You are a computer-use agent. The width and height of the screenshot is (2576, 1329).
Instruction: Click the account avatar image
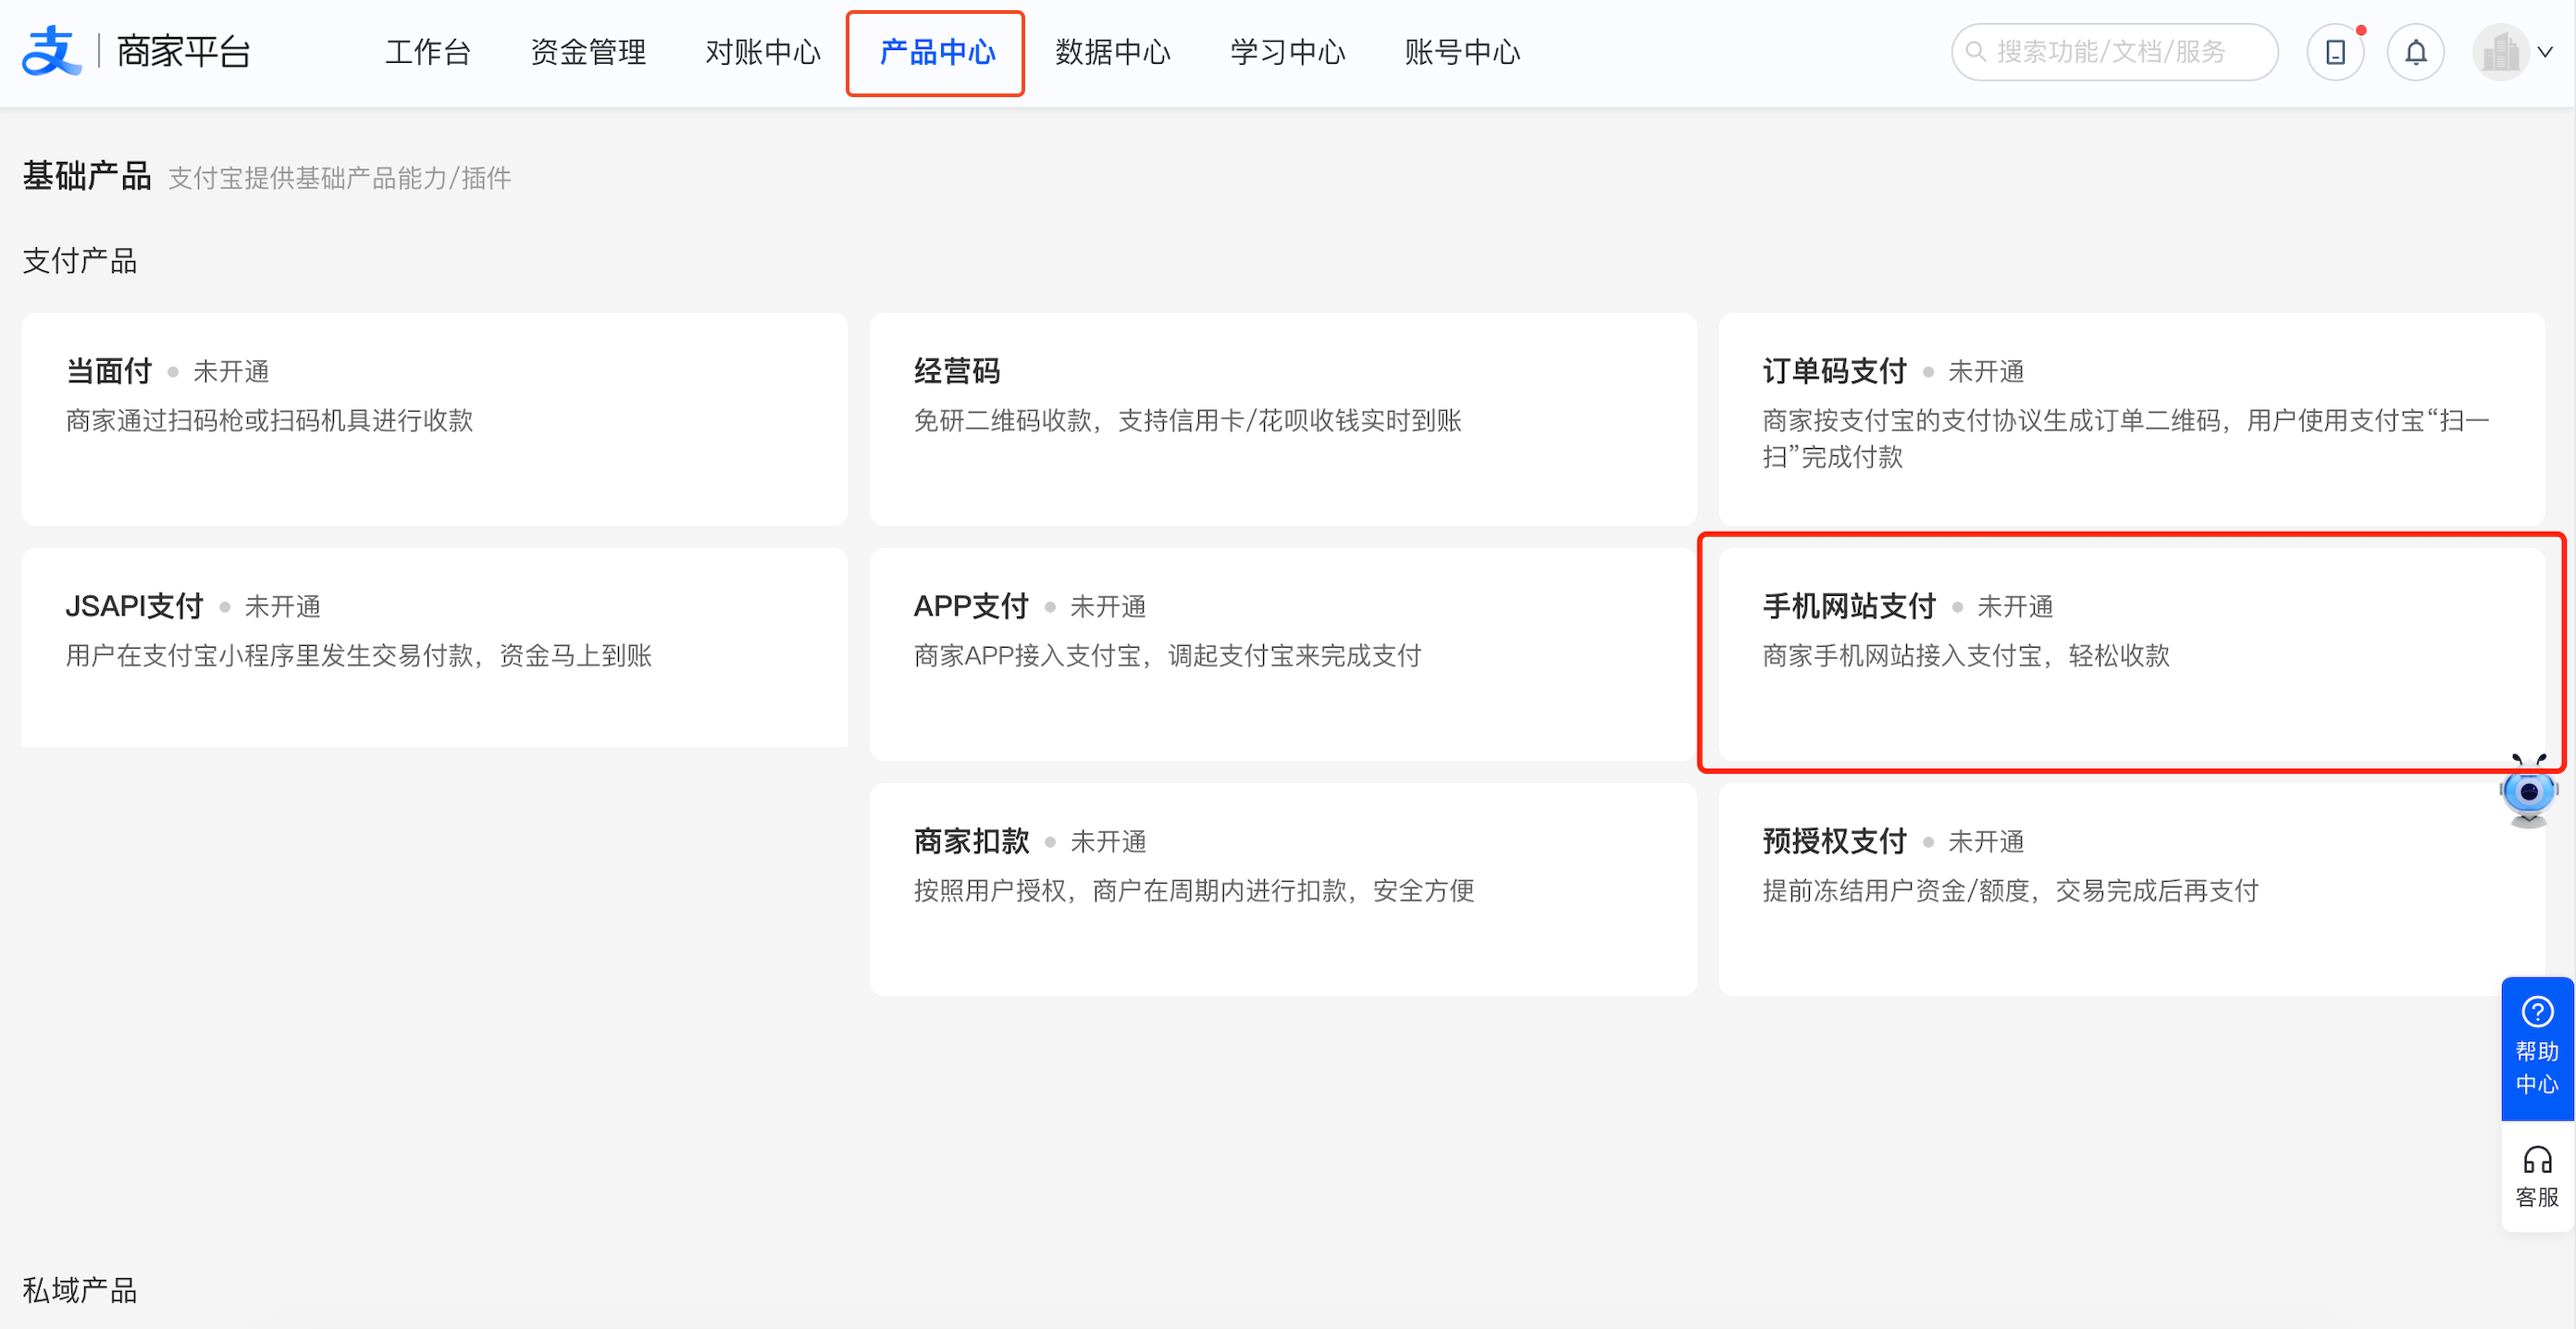(2500, 52)
